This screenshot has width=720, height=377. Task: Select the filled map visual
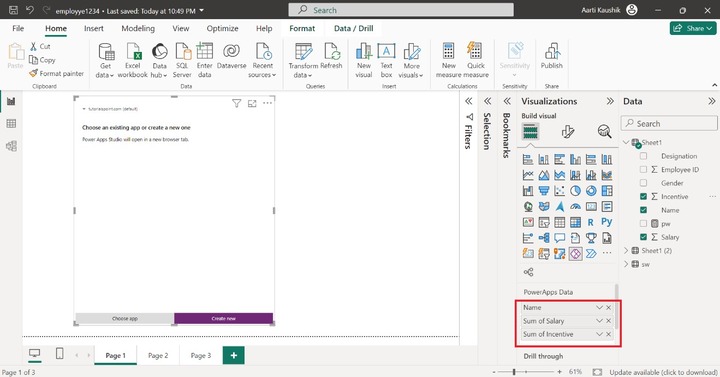(x=544, y=207)
